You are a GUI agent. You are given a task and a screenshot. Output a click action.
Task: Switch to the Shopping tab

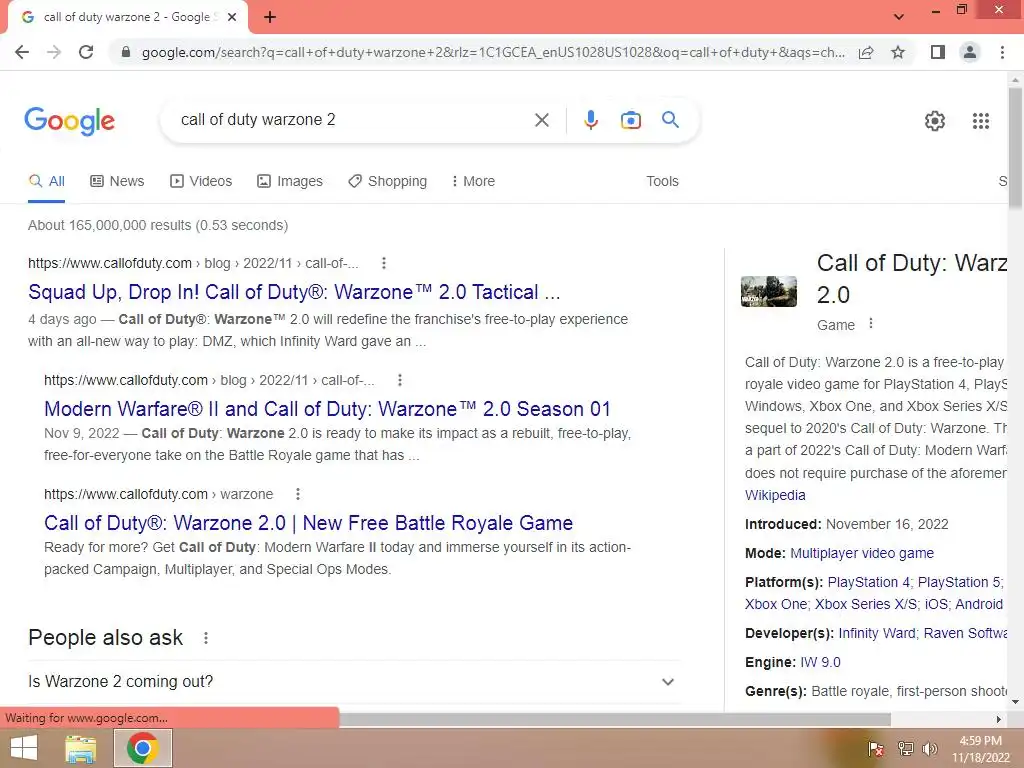[388, 182]
